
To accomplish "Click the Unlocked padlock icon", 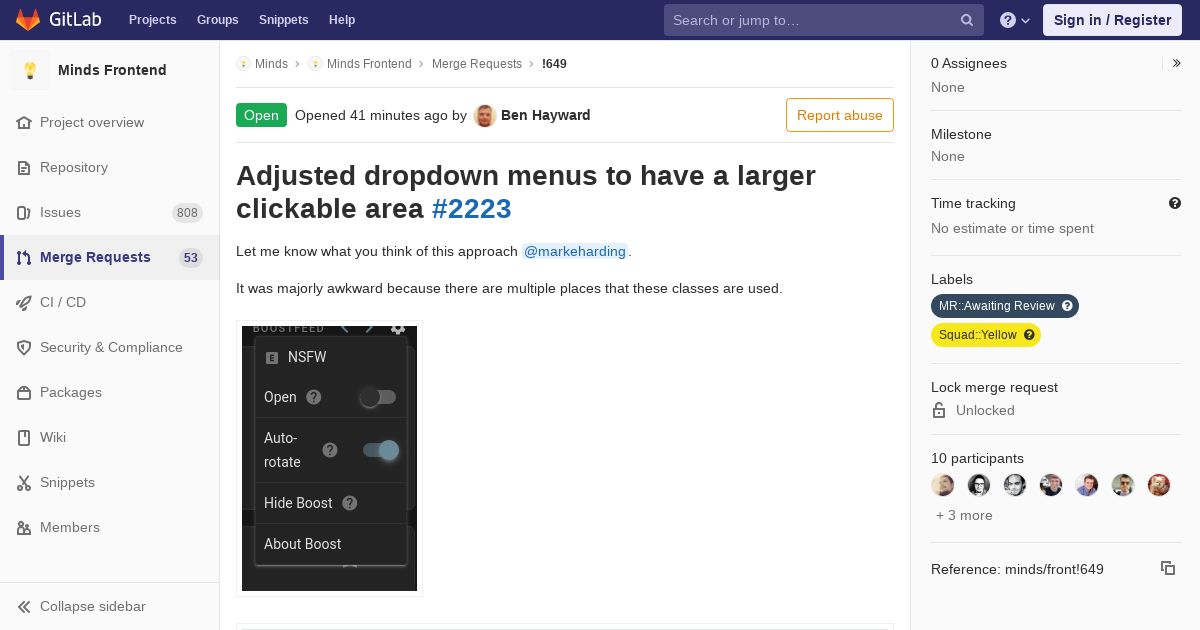I will [939, 410].
